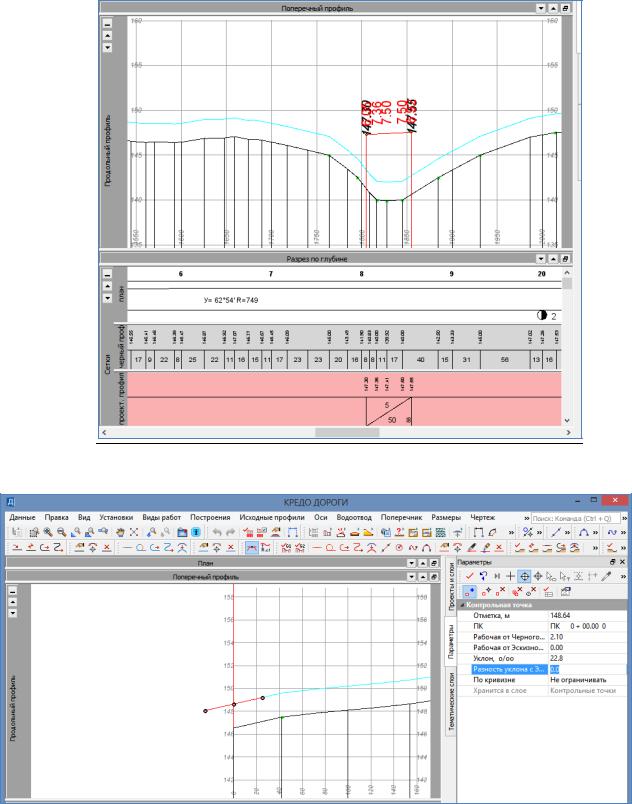
Task: Click the apply checkmark in Параметры toolbar
Action: coord(469,576)
